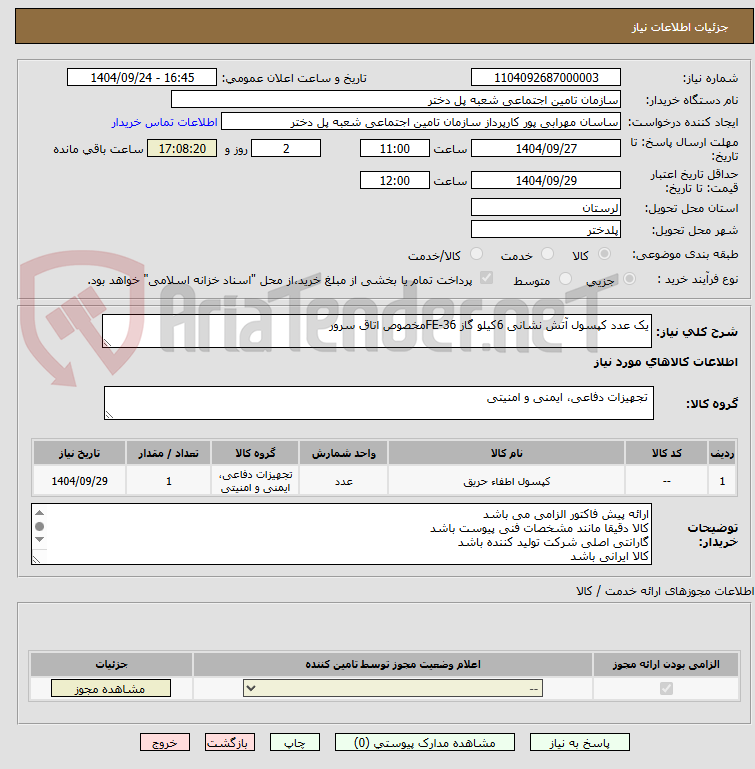Click the الزامی بودن ارائه مجوز column header
This screenshot has width=755, height=769.
click(x=666, y=664)
